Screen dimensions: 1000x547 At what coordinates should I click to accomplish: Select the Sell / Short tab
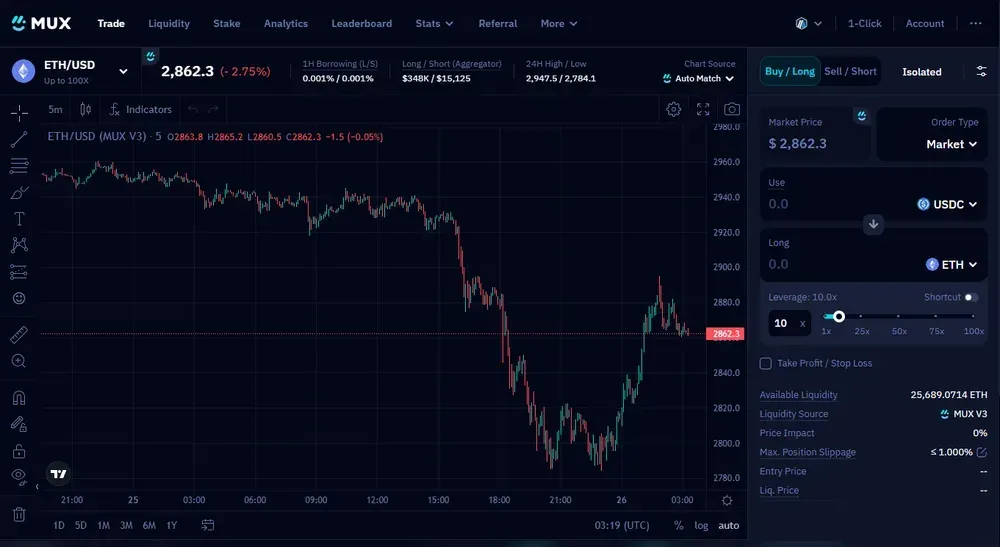point(850,71)
